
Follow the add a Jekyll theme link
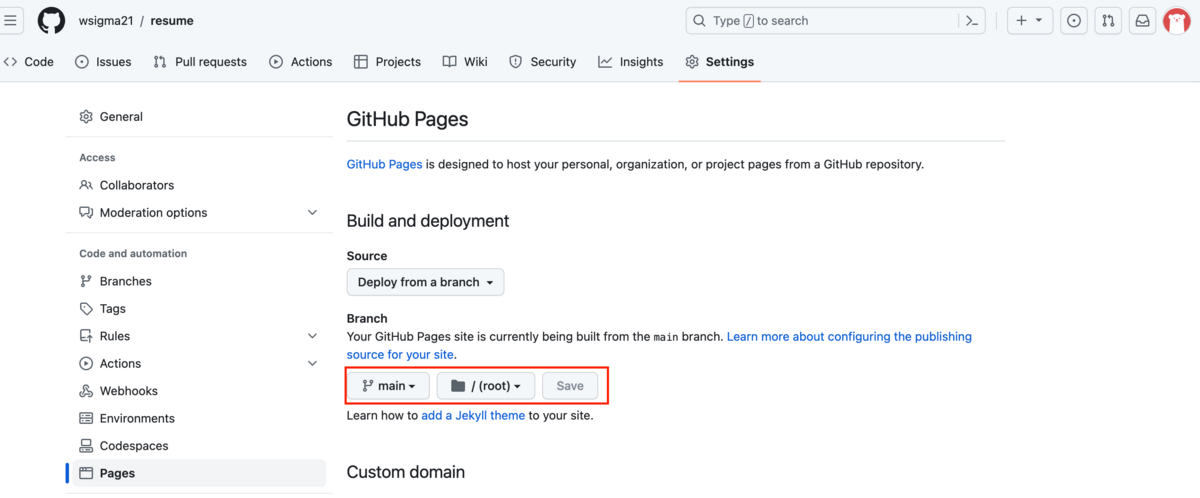(472, 415)
